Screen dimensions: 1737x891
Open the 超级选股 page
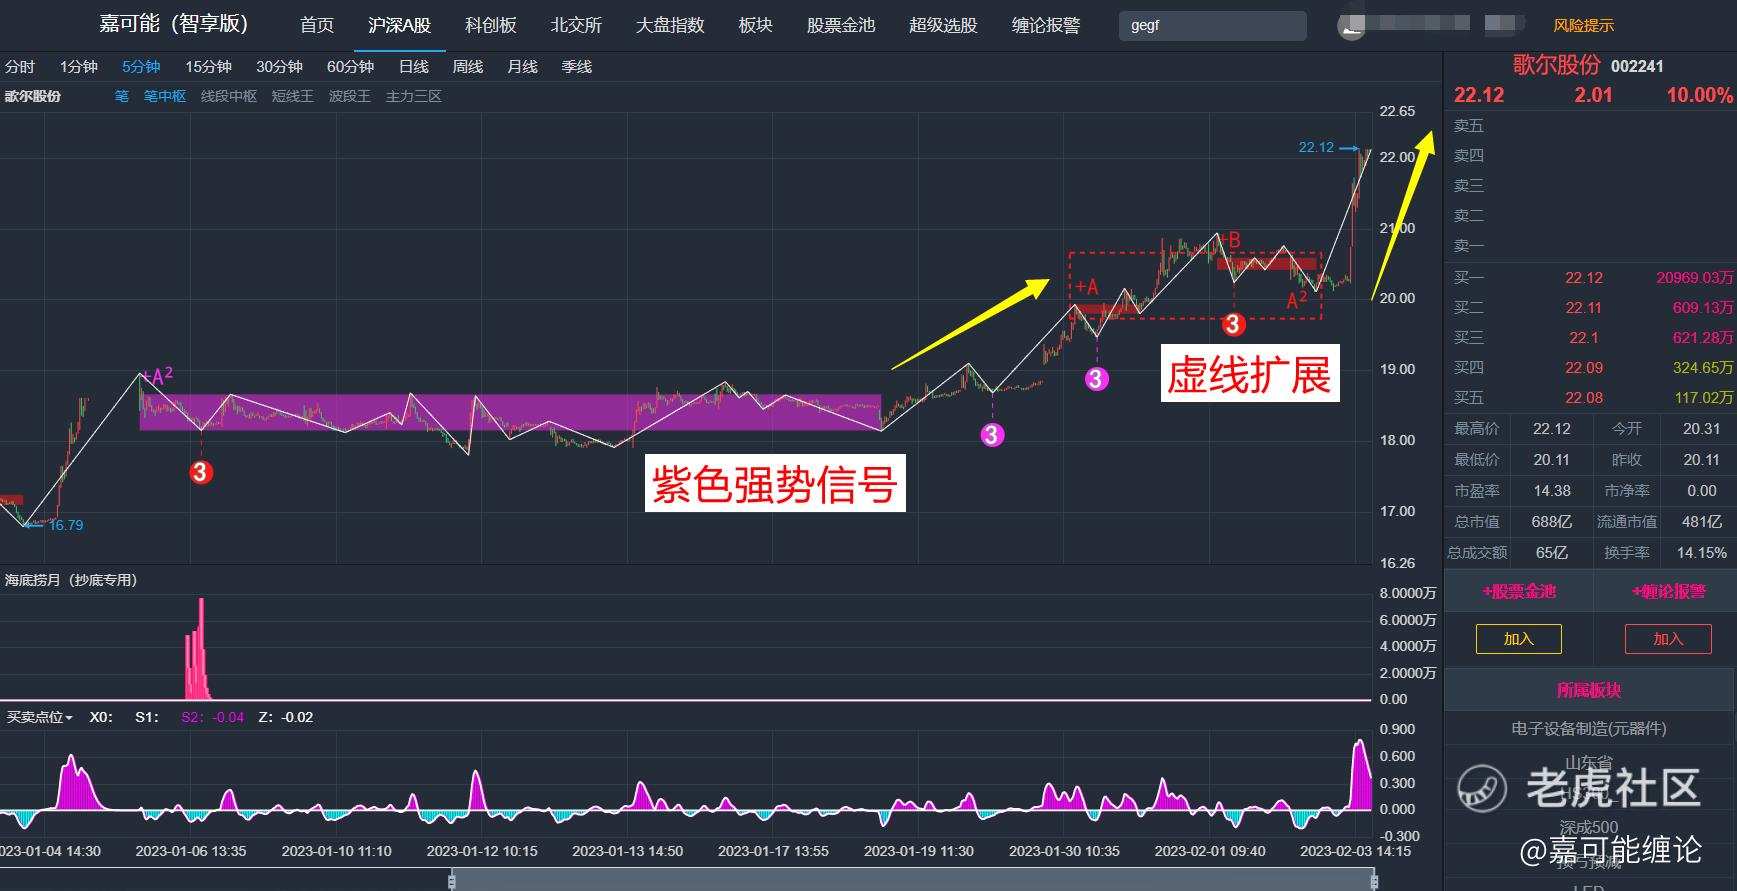tap(943, 25)
